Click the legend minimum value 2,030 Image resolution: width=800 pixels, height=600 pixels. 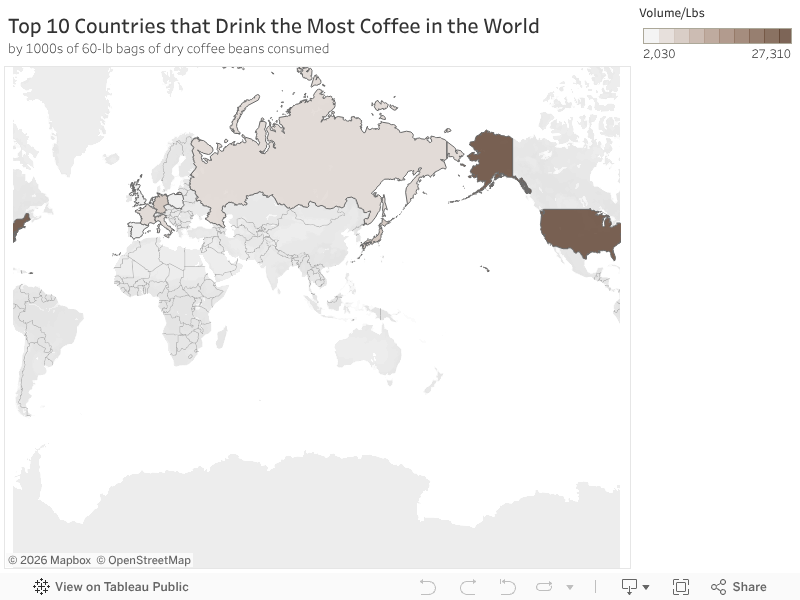click(x=659, y=54)
